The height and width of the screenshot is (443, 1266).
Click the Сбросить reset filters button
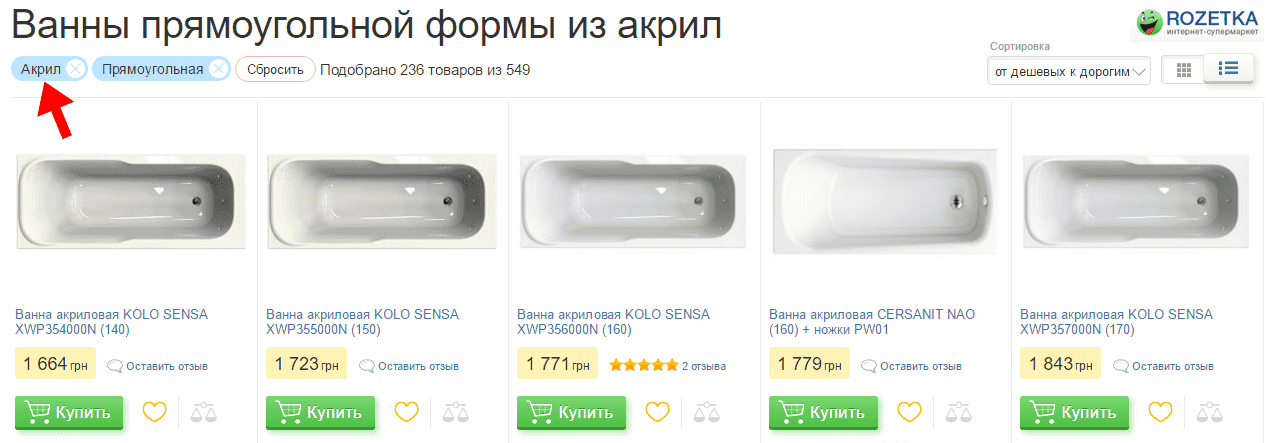(x=275, y=70)
